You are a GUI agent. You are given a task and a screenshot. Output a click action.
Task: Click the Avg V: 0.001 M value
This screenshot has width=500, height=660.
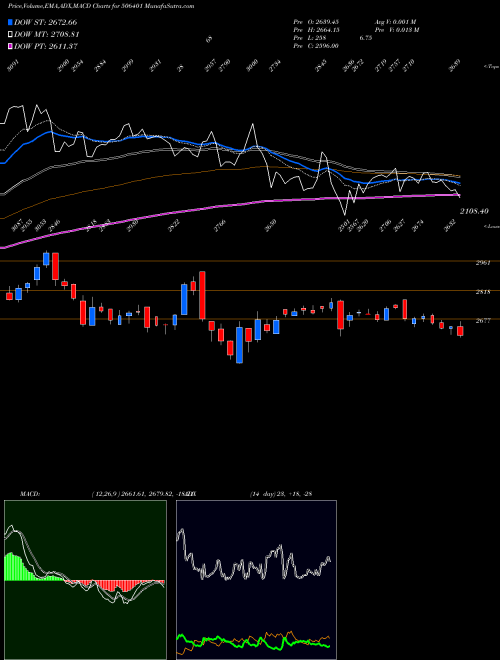point(396,22)
